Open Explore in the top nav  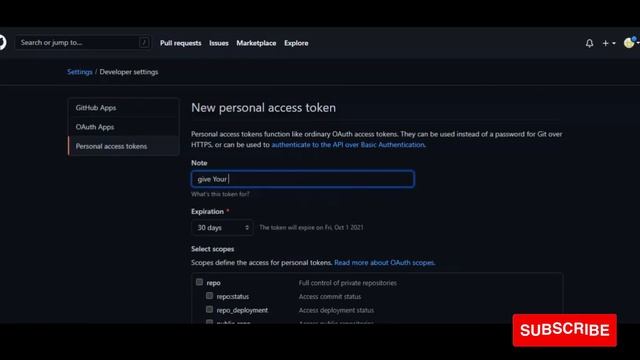click(x=296, y=43)
